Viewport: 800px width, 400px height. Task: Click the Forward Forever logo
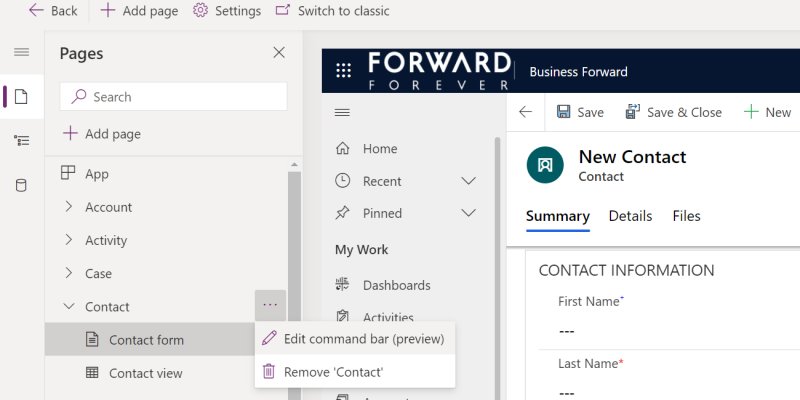click(439, 70)
